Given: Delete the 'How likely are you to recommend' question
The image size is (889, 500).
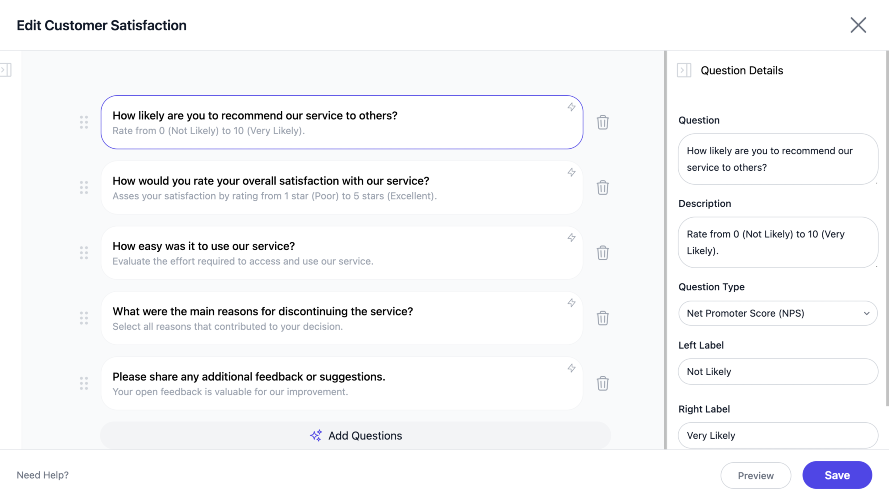Looking at the screenshot, I should click(x=603, y=122).
